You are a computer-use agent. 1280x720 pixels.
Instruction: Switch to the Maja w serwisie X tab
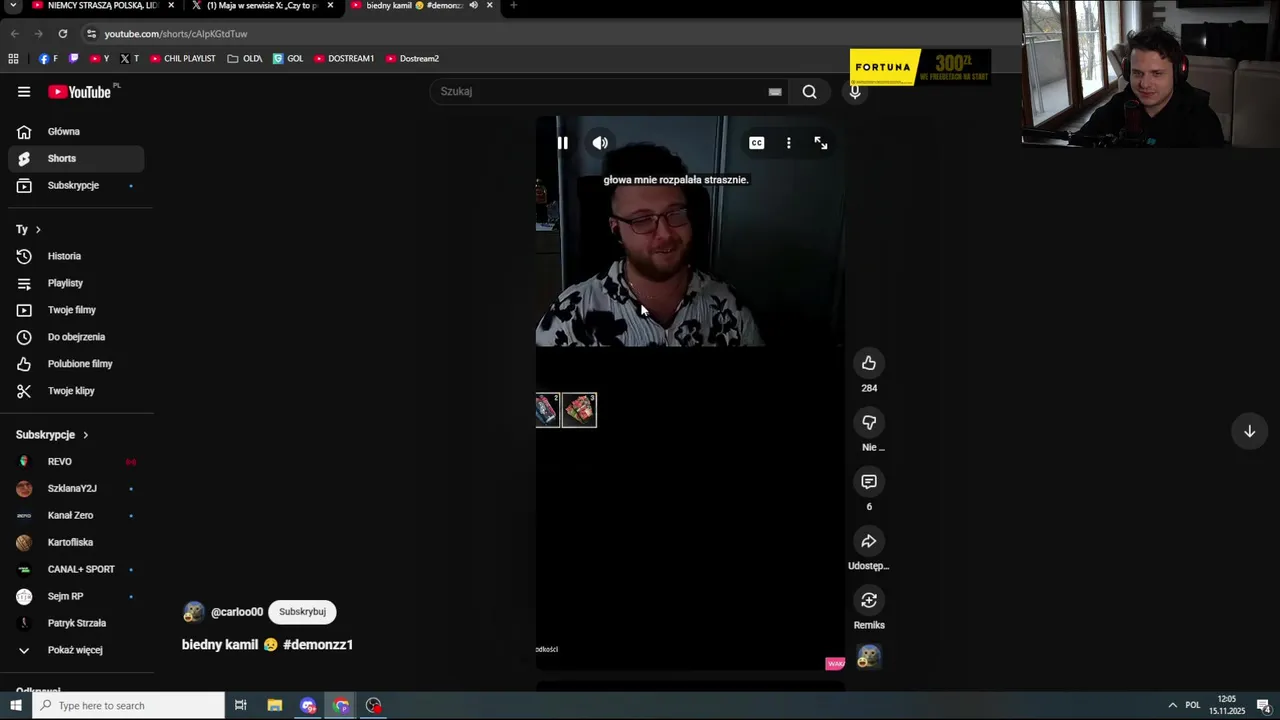pyautogui.click(x=262, y=6)
